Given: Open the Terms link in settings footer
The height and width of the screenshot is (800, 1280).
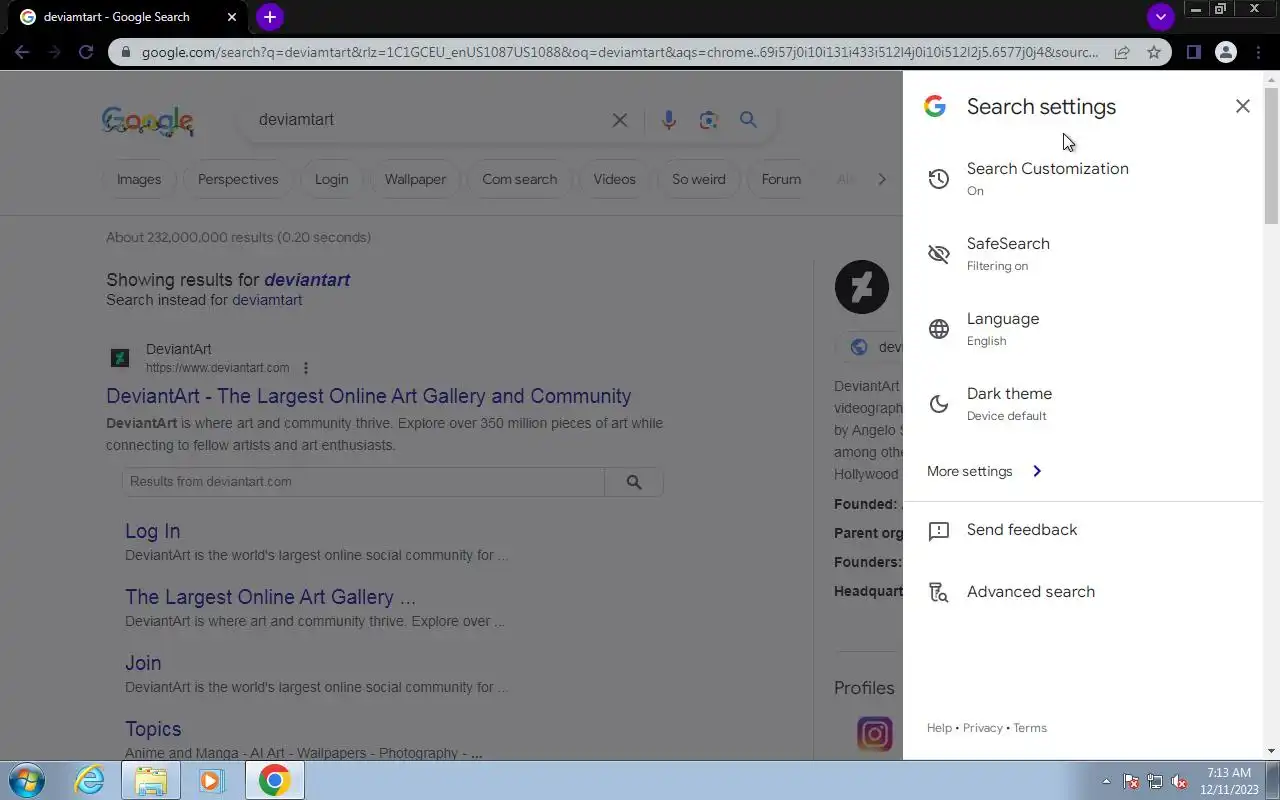Looking at the screenshot, I should point(1030,728).
